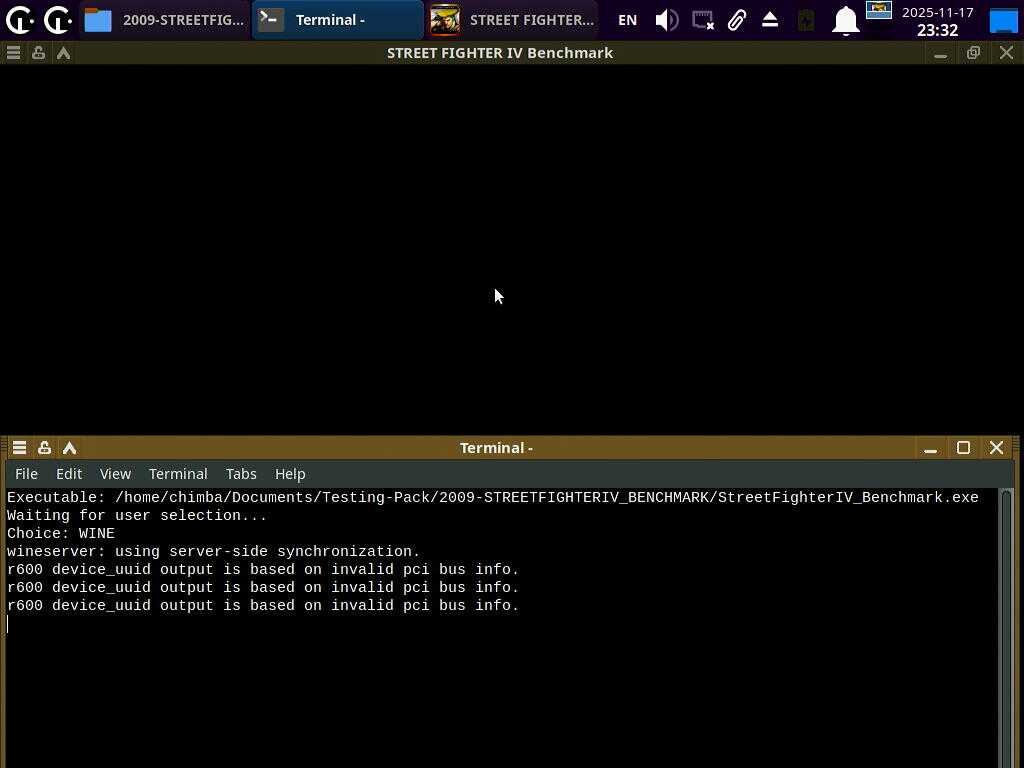
Task: Open the clipboard paperclip tray icon
Action: (x=737, y=20)
